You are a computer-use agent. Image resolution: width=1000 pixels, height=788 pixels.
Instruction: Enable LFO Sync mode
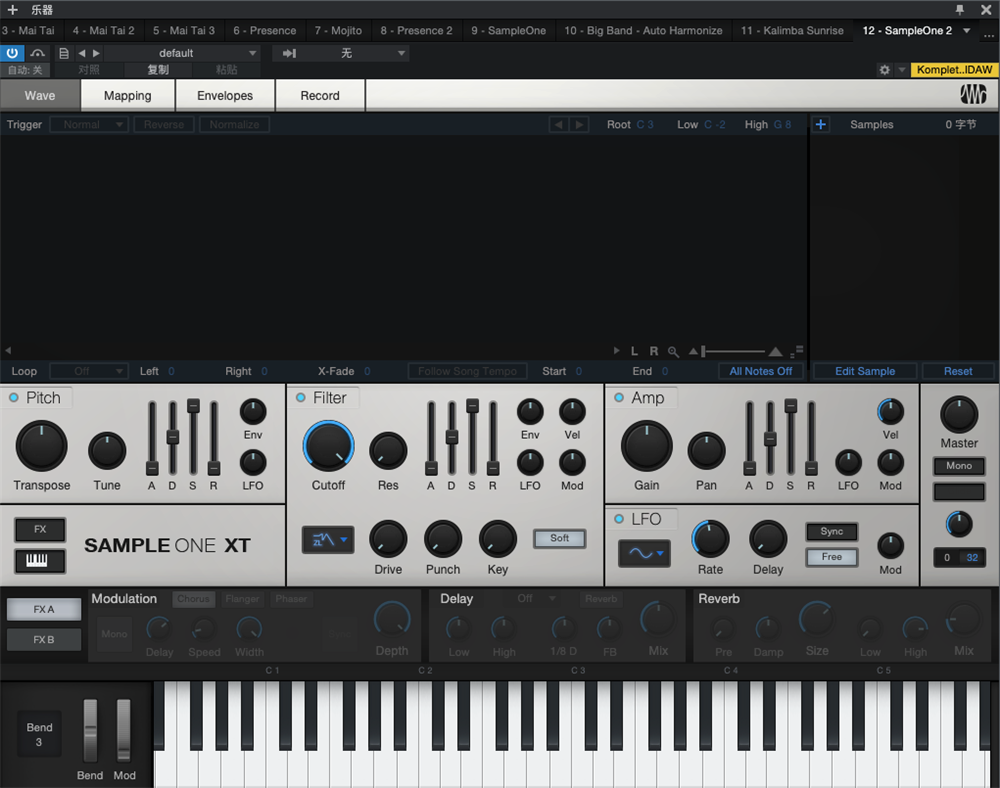[x=832, y=532]
